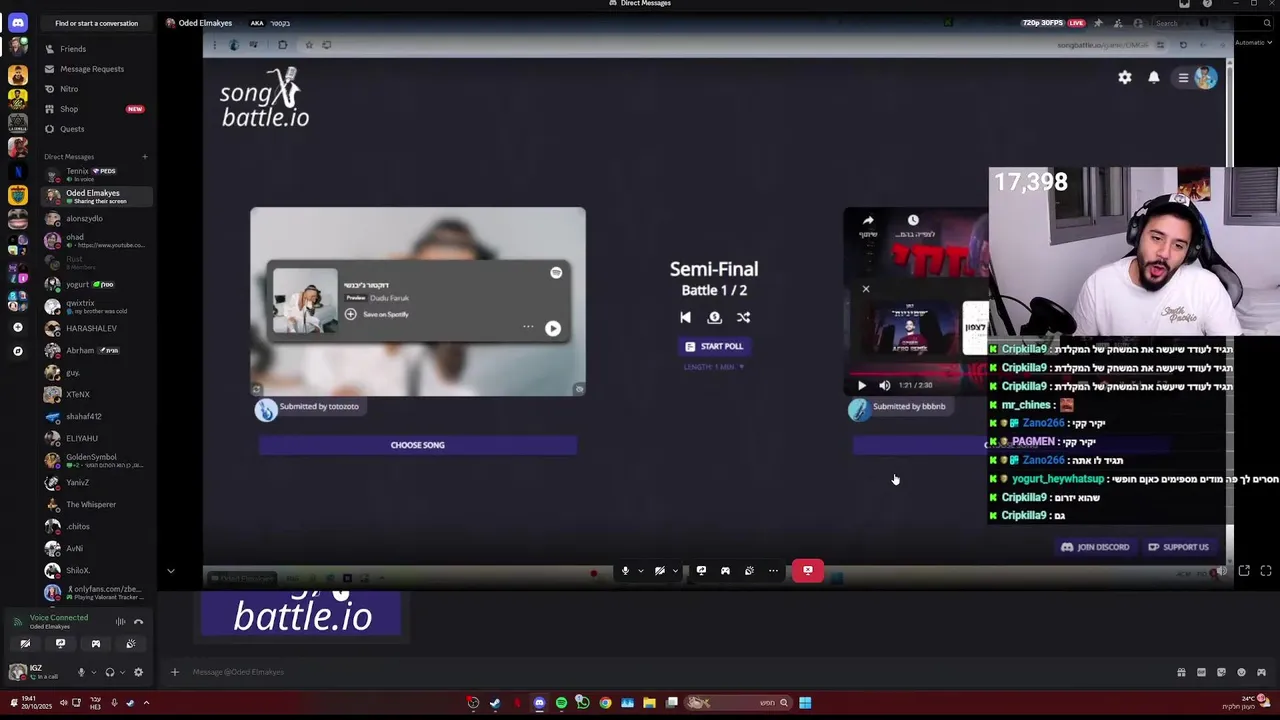Viewport: 1280px width, 720px height.
Task: Open the Discord home icon in server list
Action: click(18, 22)
